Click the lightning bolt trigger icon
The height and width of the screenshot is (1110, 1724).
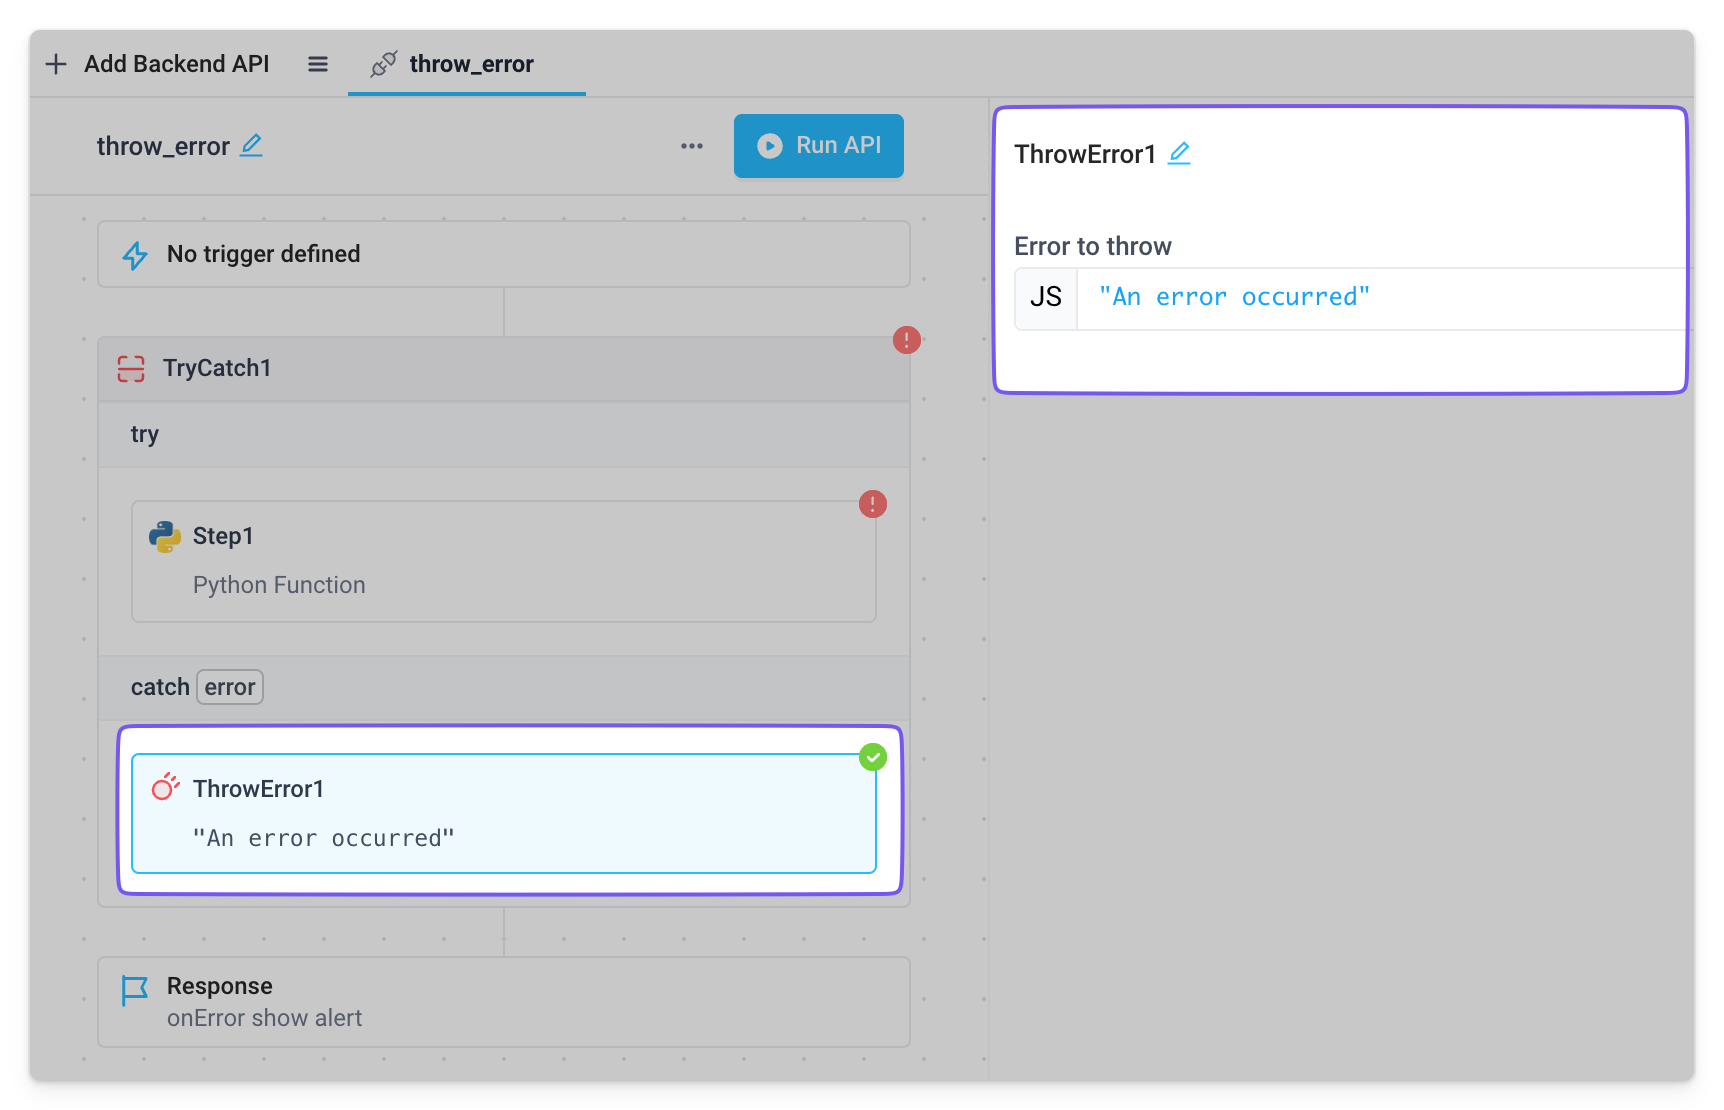(x=135, y=255)
